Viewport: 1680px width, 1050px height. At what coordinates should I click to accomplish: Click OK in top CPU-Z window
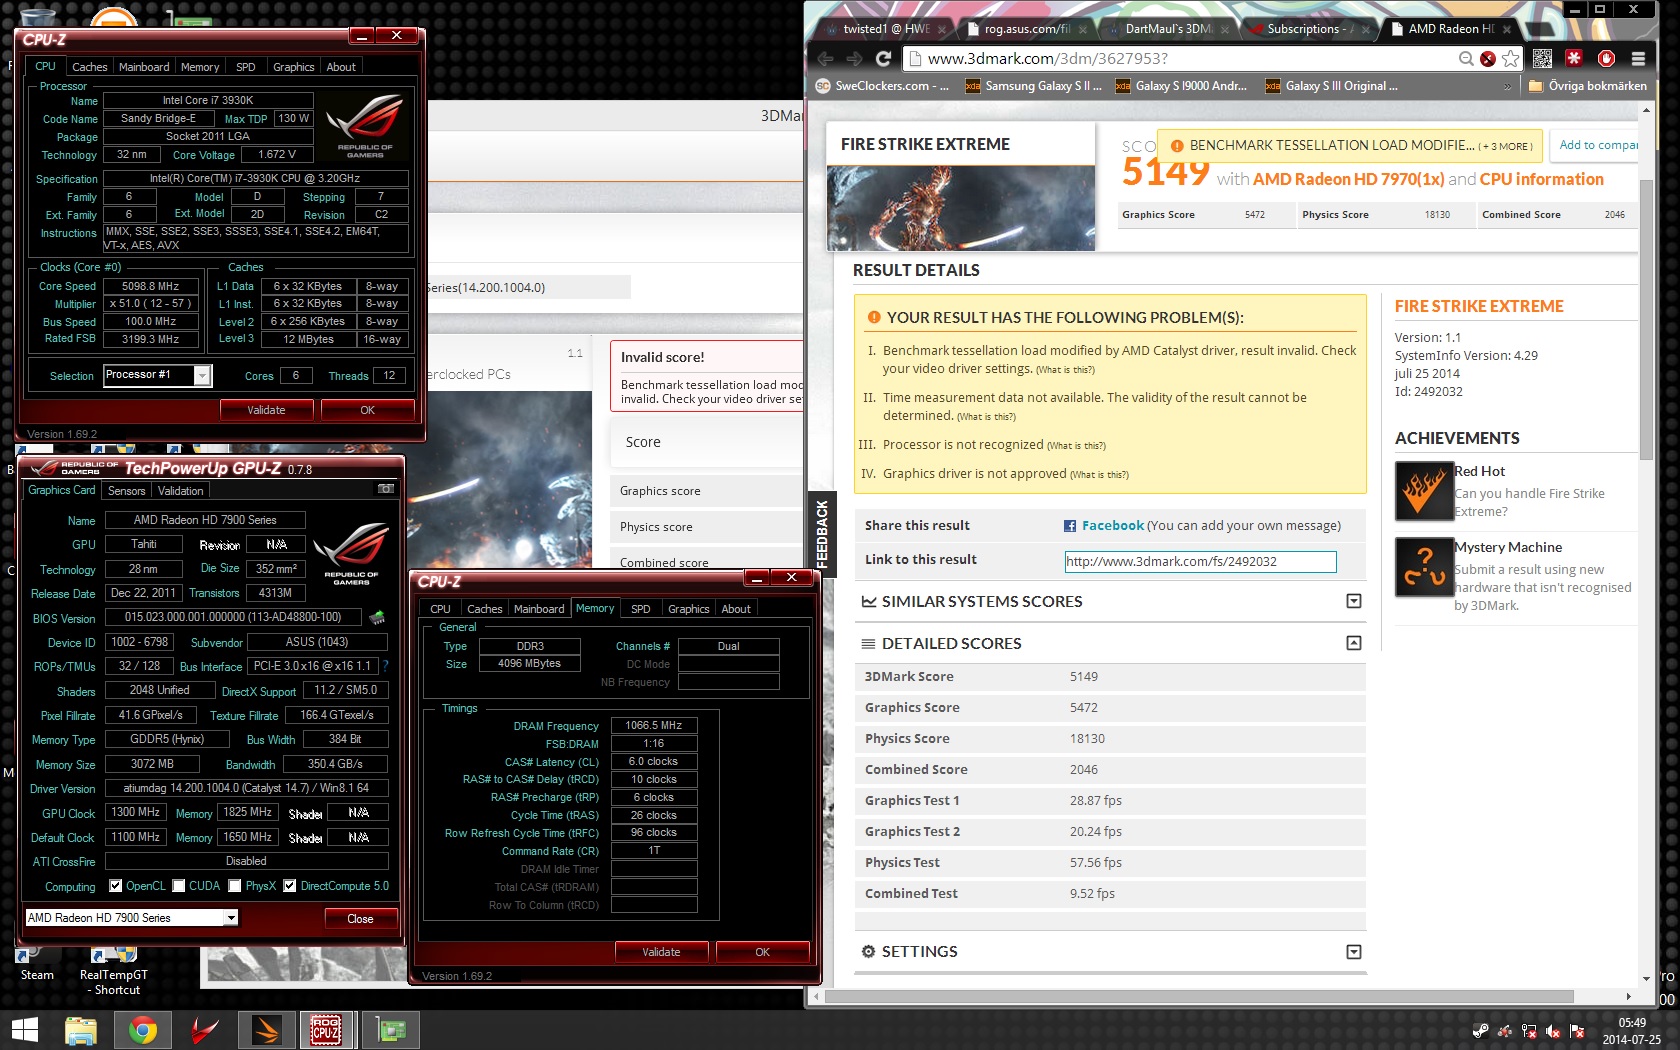[368, 410]
